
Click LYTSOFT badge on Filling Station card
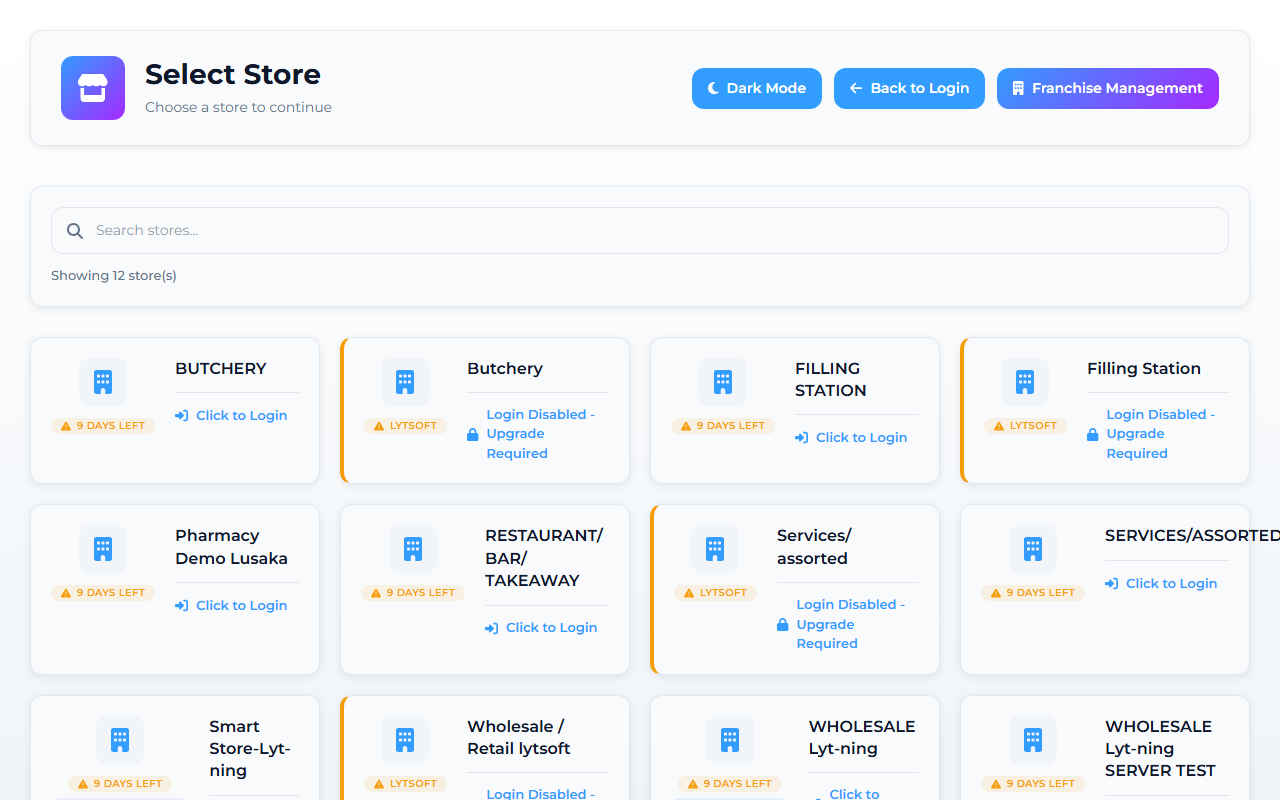(x=1025, y=426)
